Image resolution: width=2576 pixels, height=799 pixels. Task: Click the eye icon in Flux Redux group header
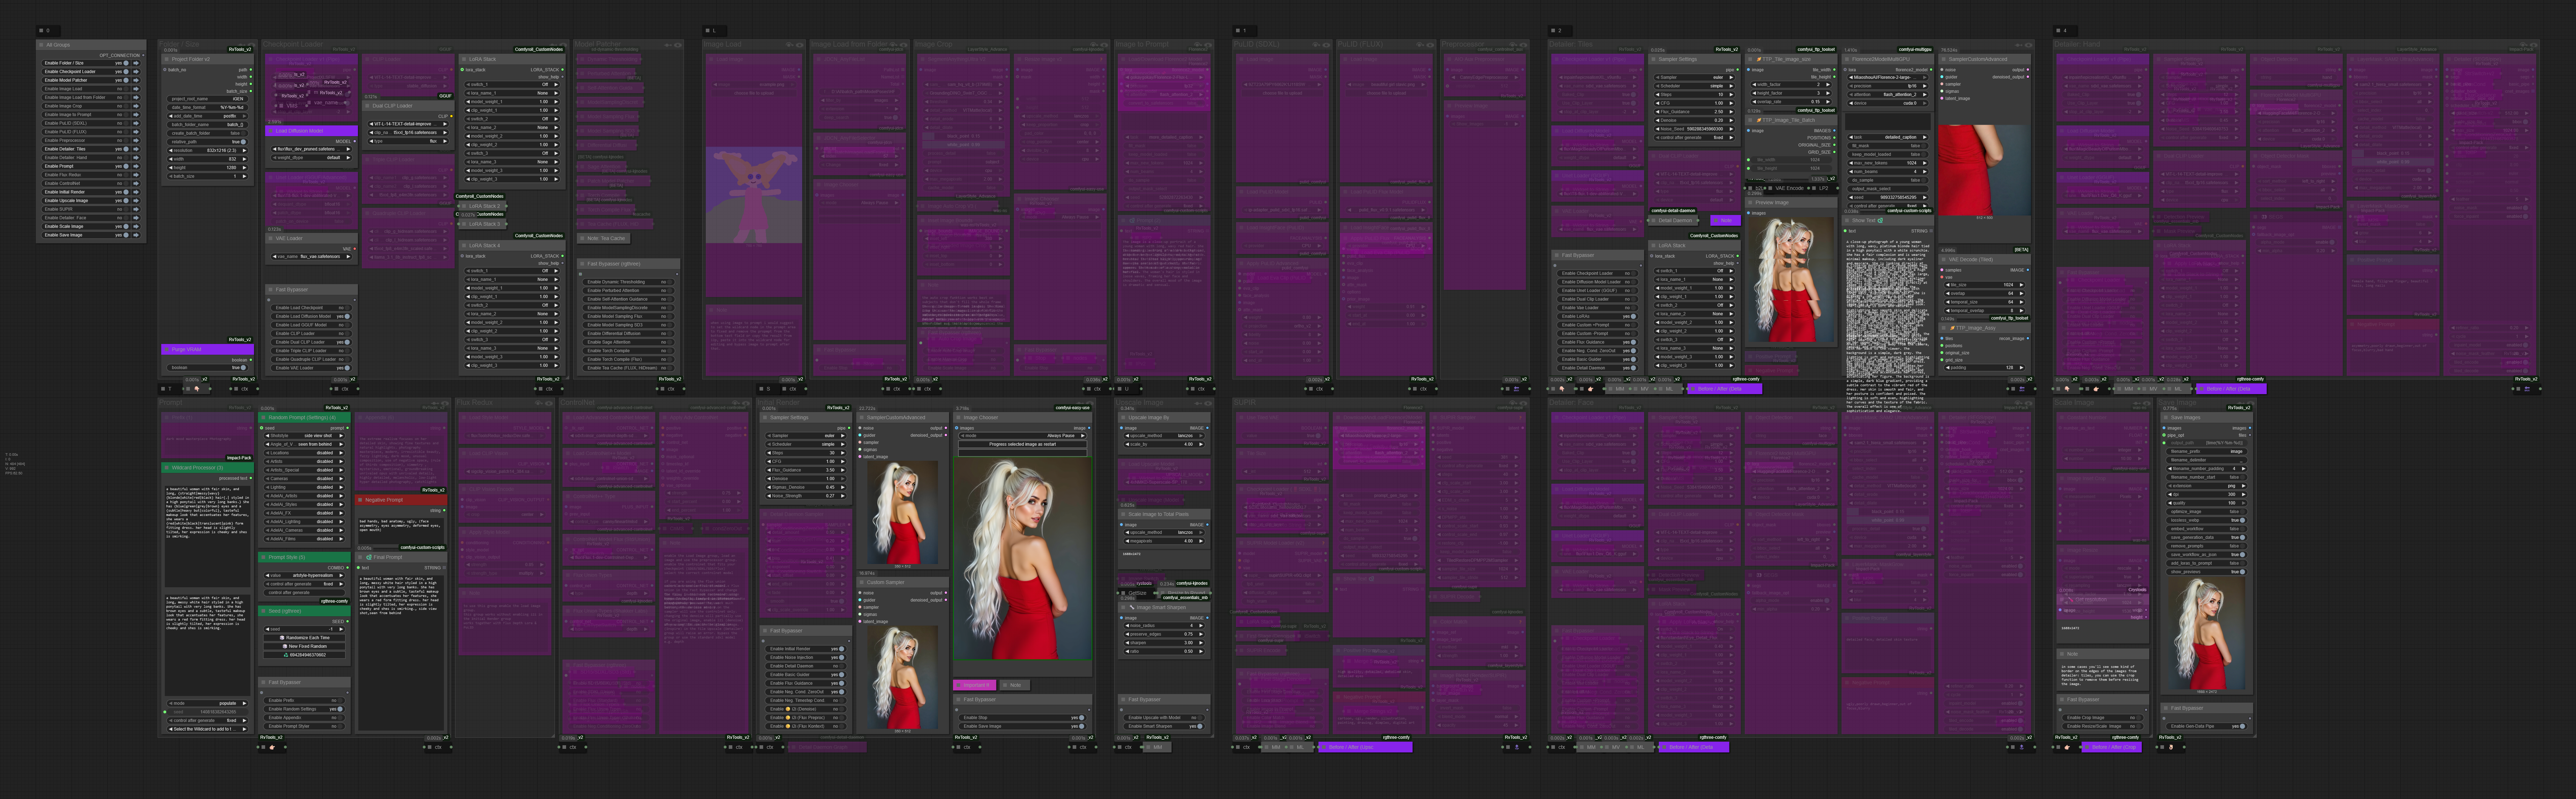point(548,404)
